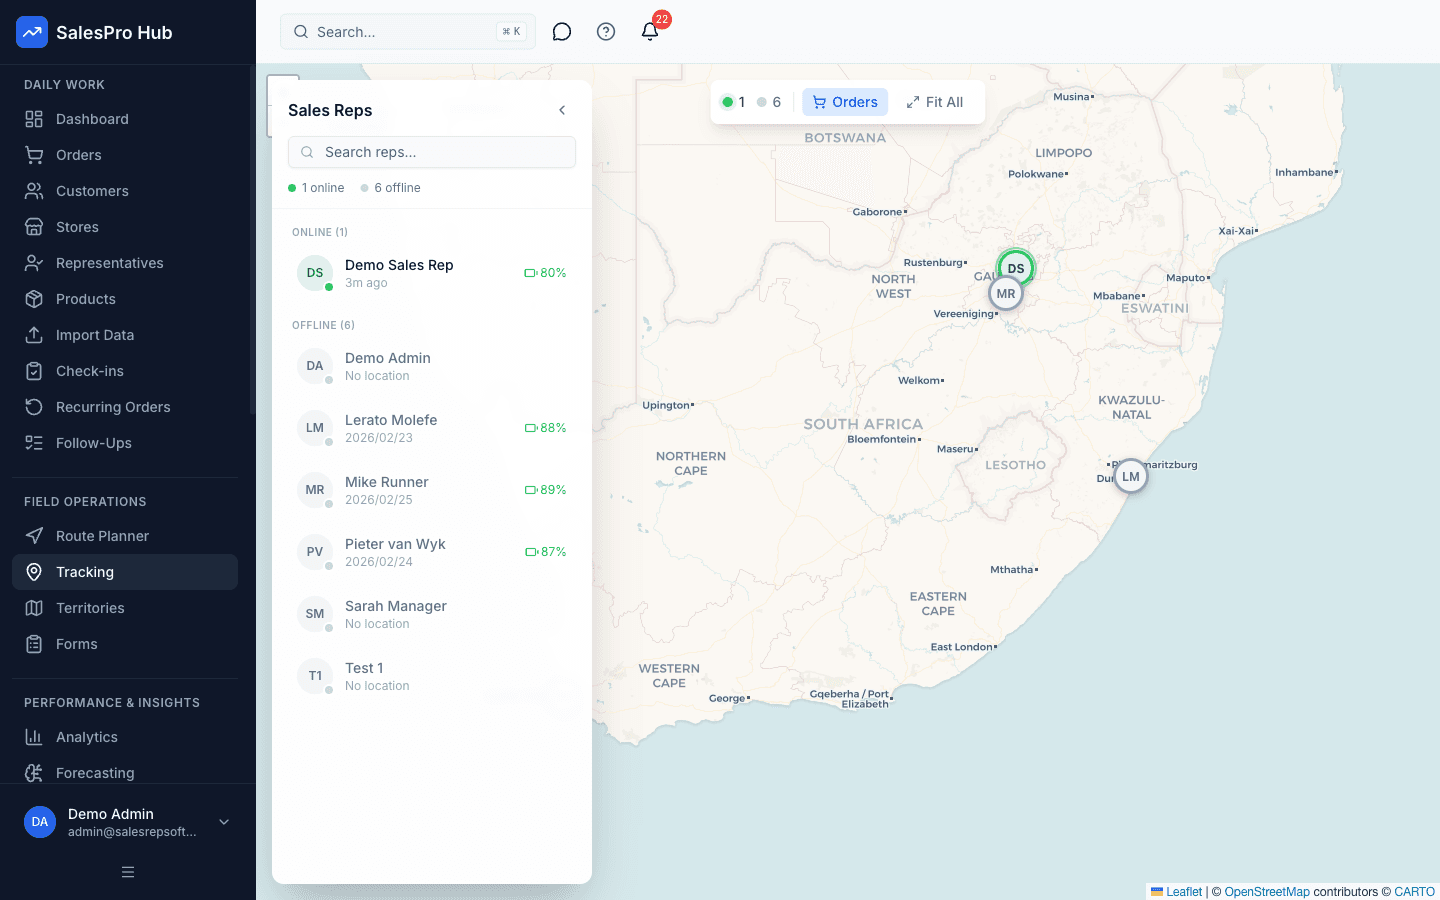Click the Fit All button

pos(935,102)
